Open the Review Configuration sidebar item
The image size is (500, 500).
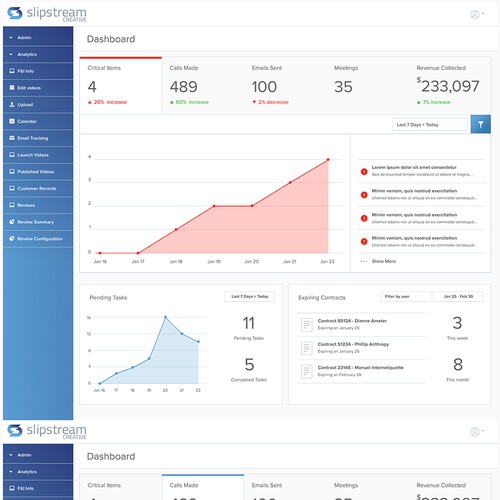click(38, 239)
